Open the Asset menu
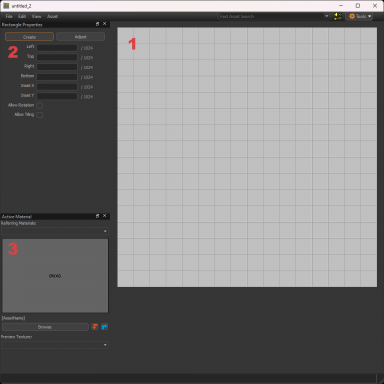This screenshot has width=384, height=384. coord(52,16)
